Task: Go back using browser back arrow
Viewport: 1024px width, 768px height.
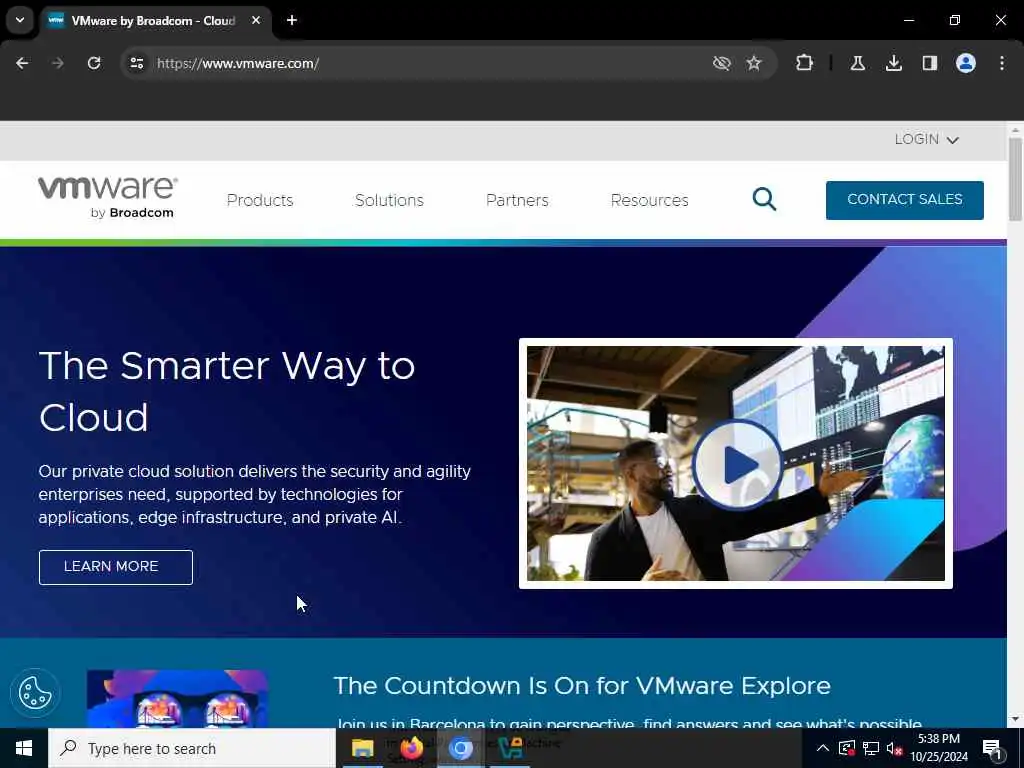Action: tap(22, 63)
